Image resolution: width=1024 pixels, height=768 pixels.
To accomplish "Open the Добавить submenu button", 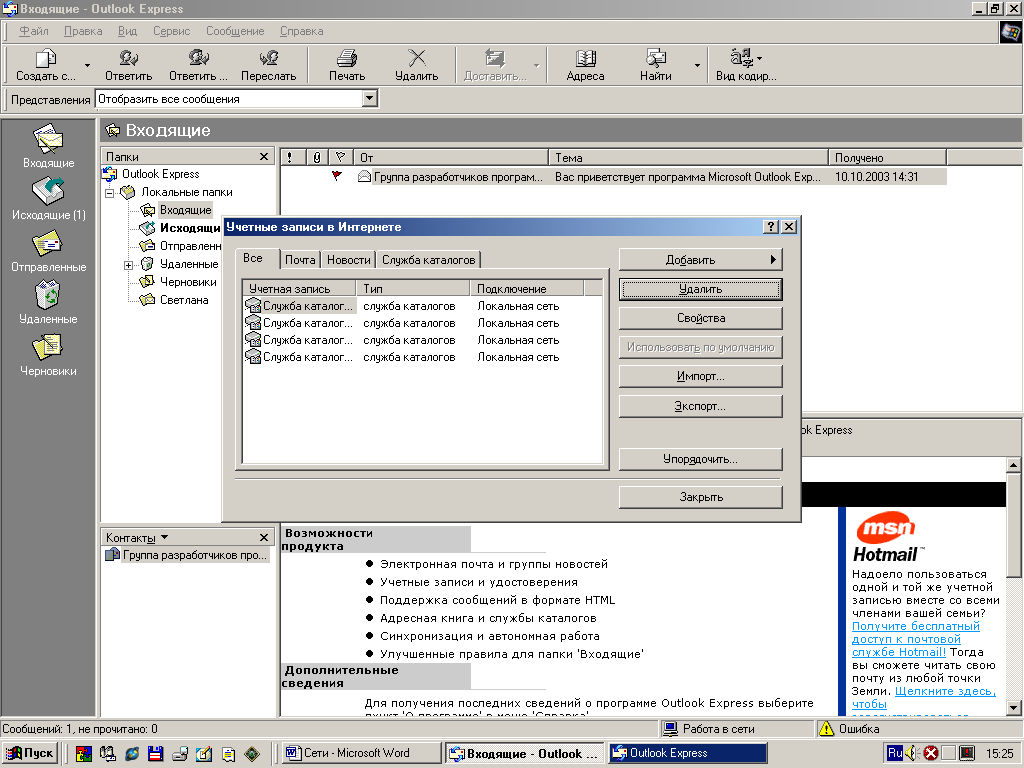I will pos(700,260).
